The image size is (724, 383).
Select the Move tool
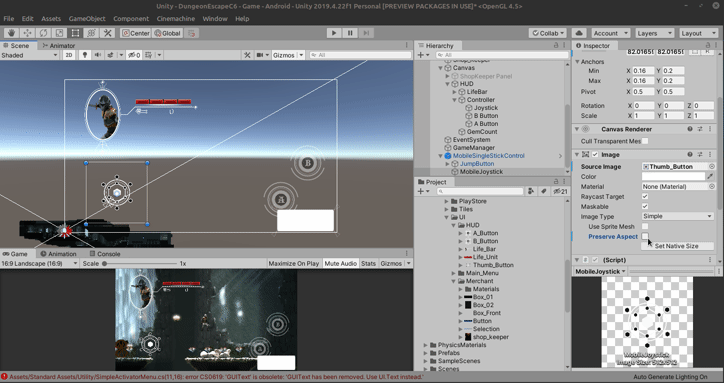27,33
